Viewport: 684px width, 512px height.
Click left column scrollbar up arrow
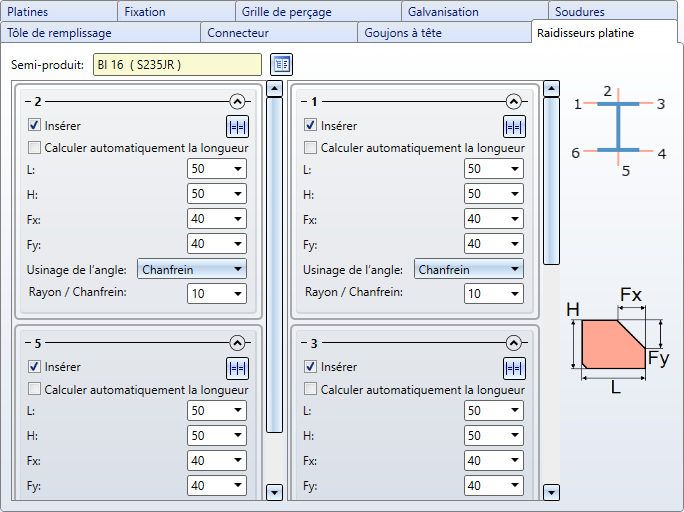274,89
